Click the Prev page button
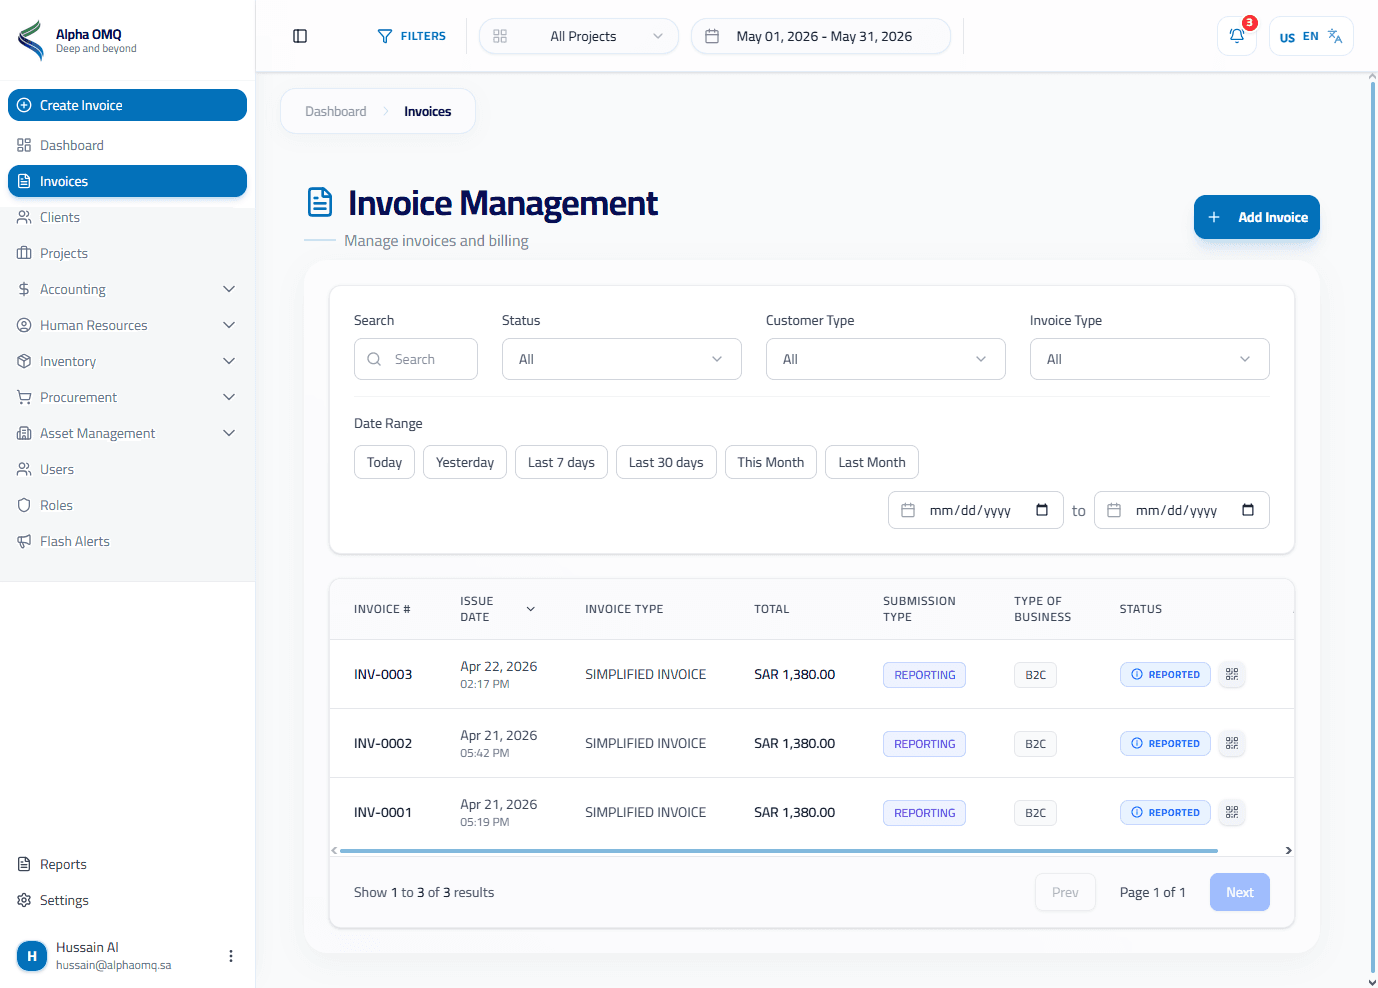 pyautogui.click(x=1065, y=892)
